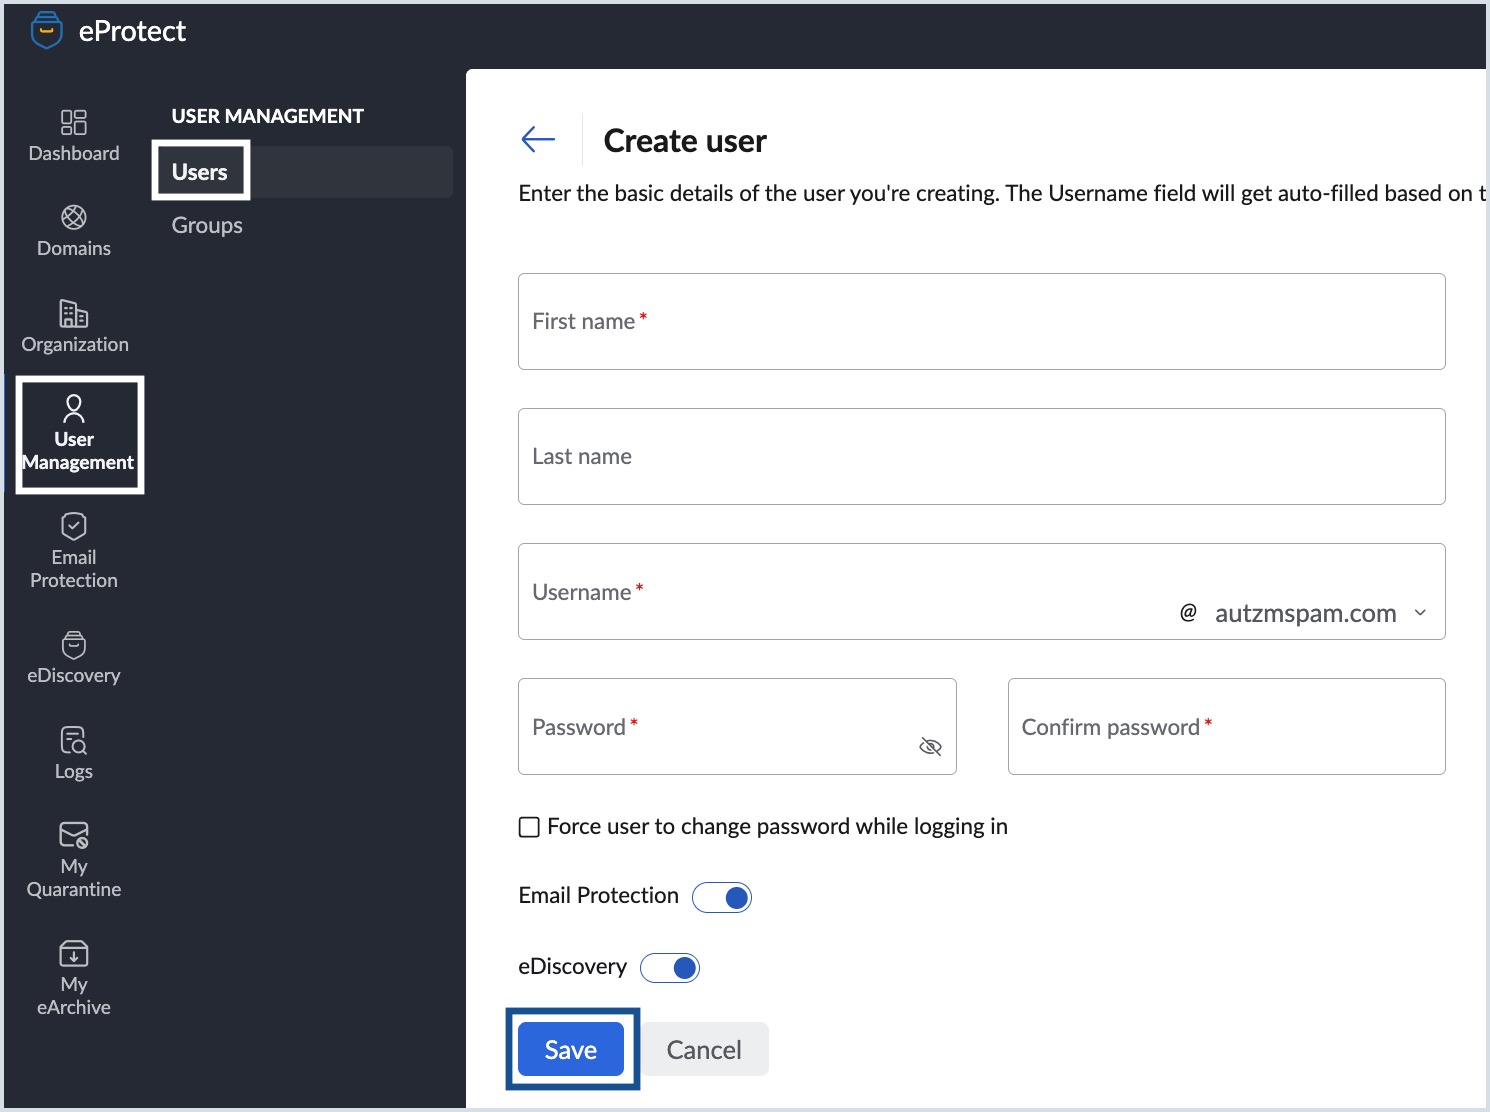Toggle password visibility eye icon
This screenshot has width=1490, height=1112.
pos(930,747)
